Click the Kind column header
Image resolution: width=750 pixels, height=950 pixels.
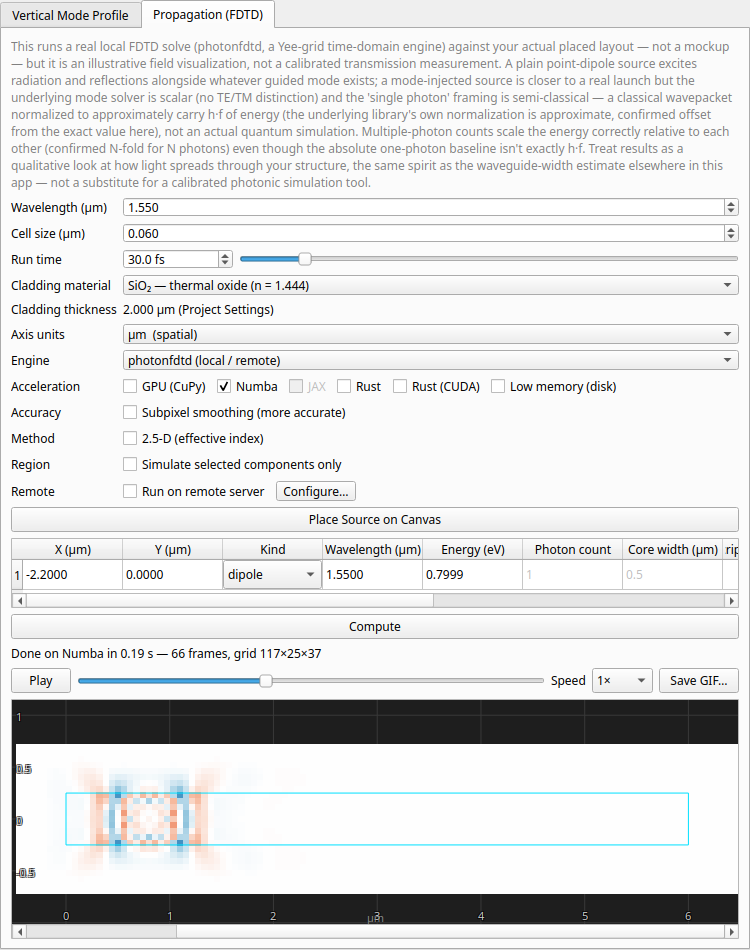(273, 550)
